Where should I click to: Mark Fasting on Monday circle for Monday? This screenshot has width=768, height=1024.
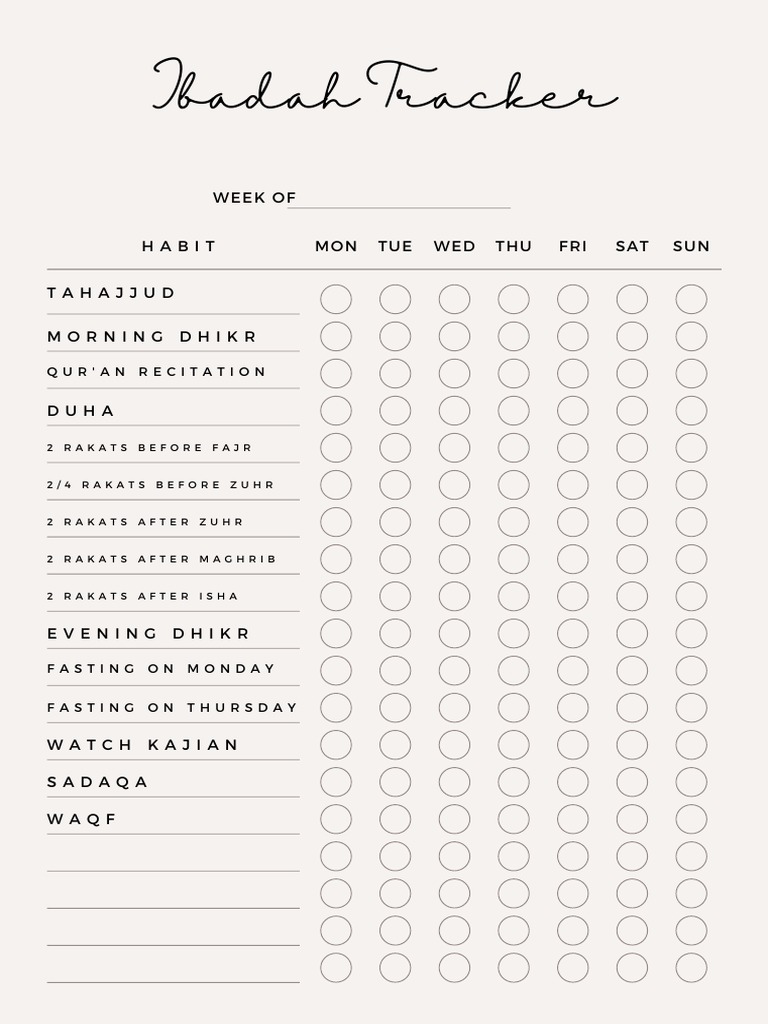[336, 670]
